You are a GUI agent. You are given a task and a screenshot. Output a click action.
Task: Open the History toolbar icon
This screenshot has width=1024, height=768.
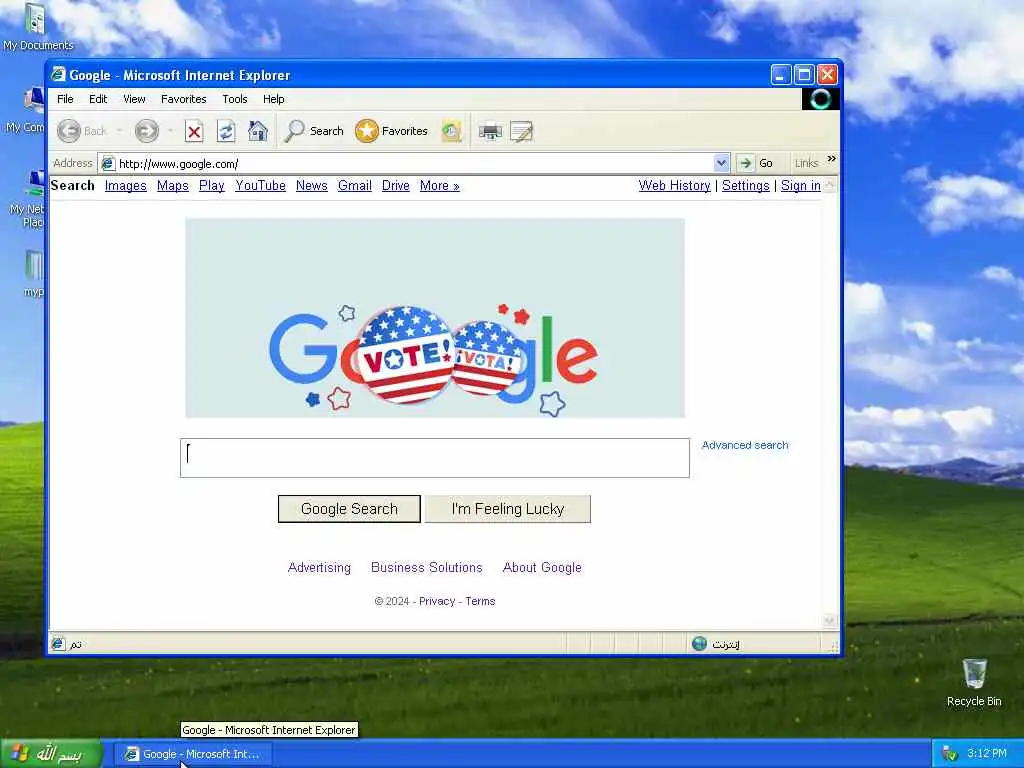point(451,131)
